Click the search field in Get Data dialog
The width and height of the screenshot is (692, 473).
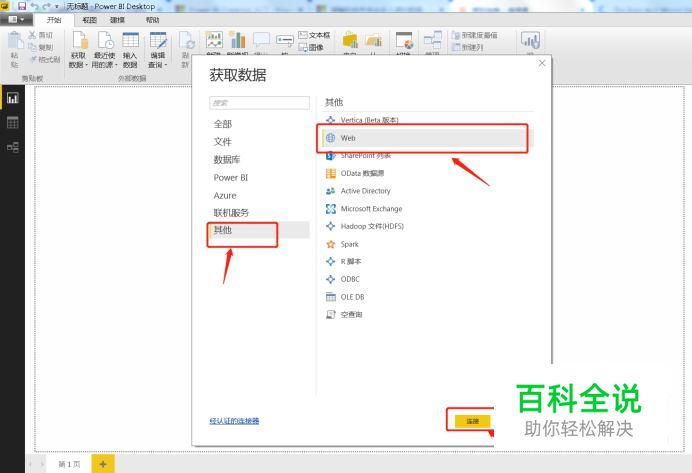(x=260, y=103)
